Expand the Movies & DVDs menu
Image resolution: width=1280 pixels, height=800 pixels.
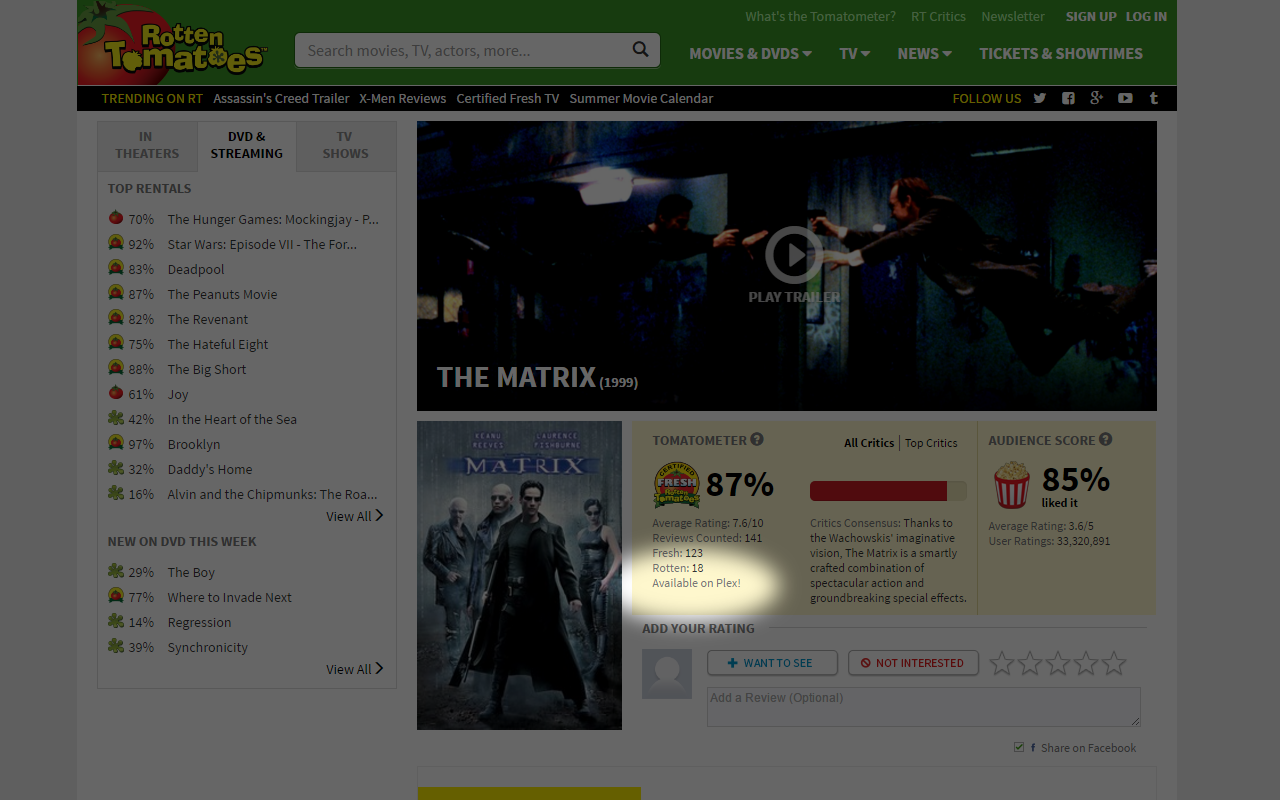click(x=750, y=53)
